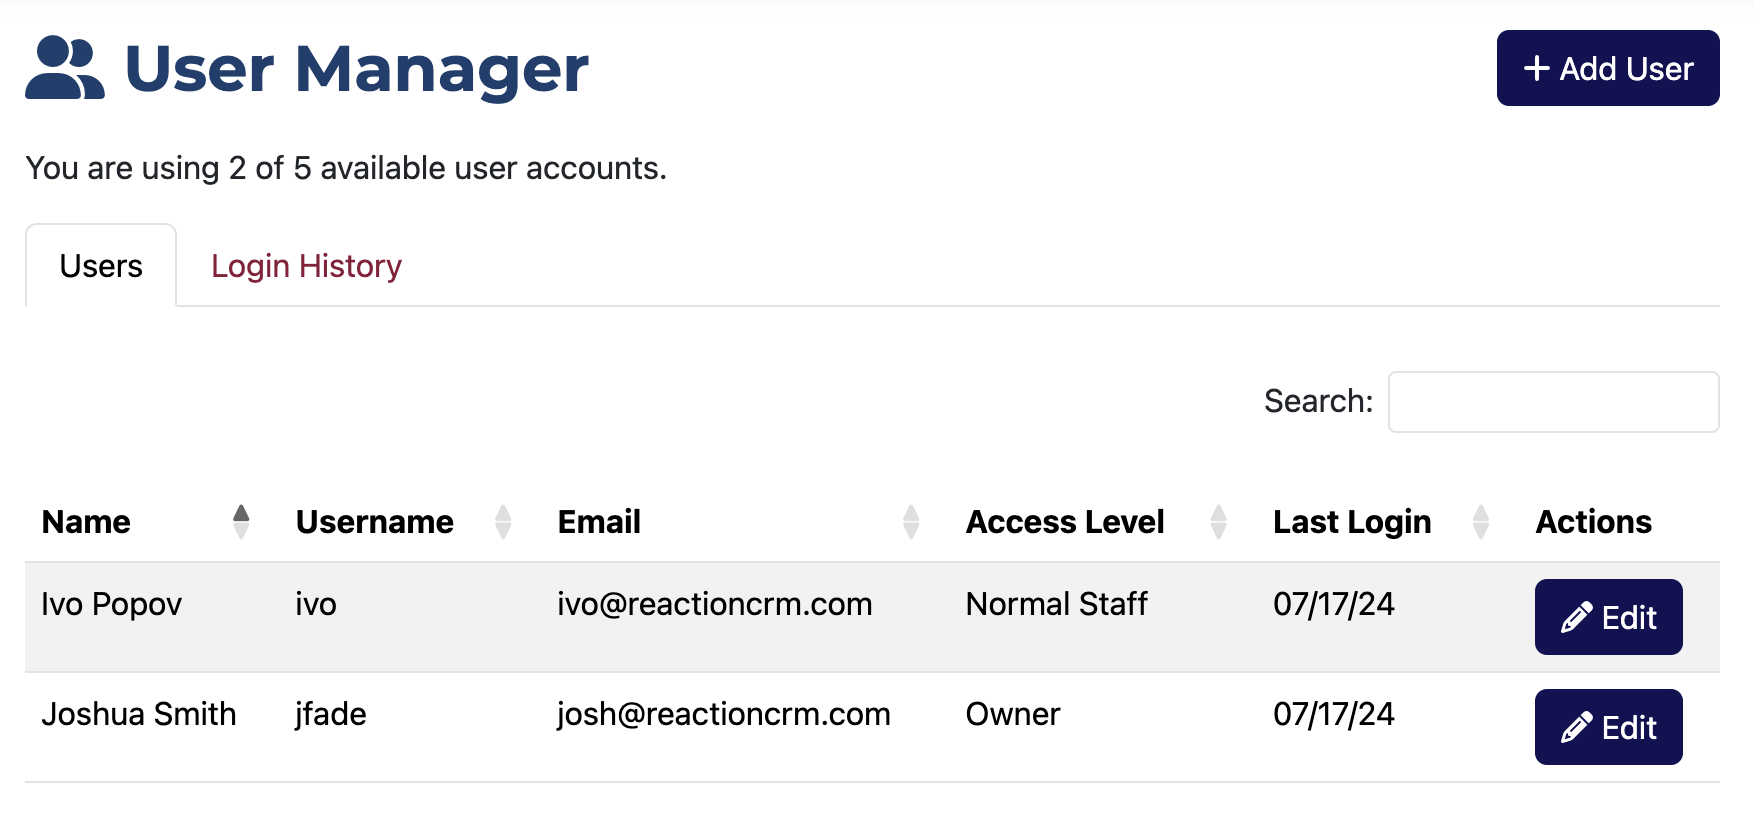Screen dimensions: 1754x824
Task: Toggle sort arrows on the Last Login column
Action: coord(1481,522)
